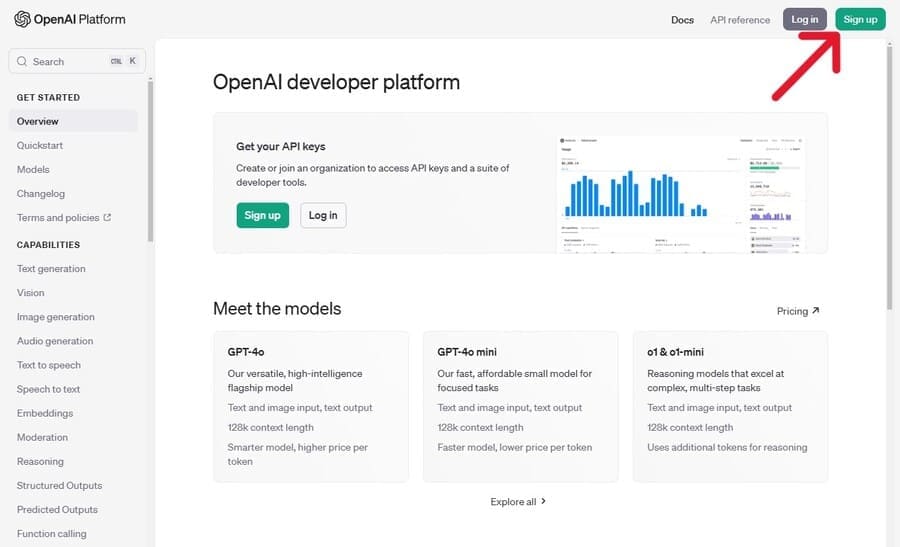Open Function calling in sidebar
This screenshot has height=547, width=900.
point(52,534)
